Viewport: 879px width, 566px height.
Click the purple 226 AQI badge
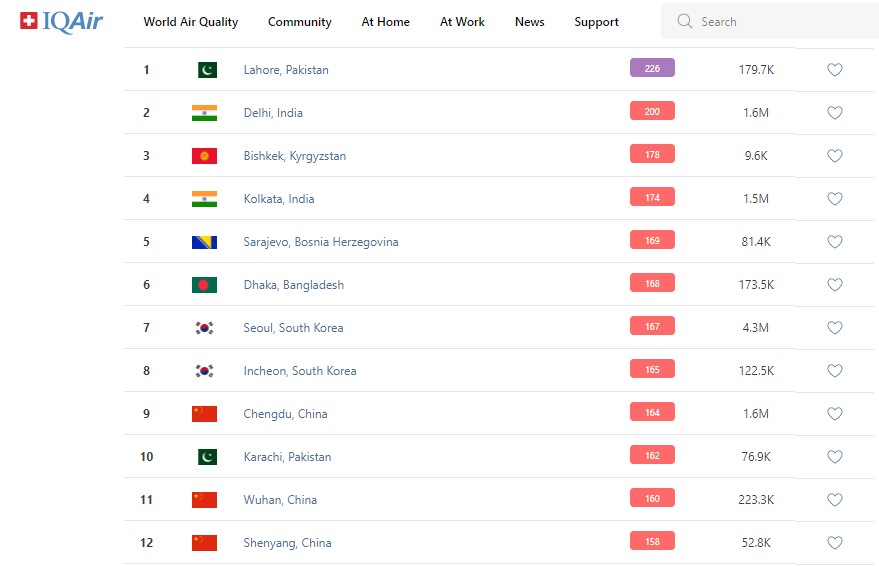click(652, 68)
